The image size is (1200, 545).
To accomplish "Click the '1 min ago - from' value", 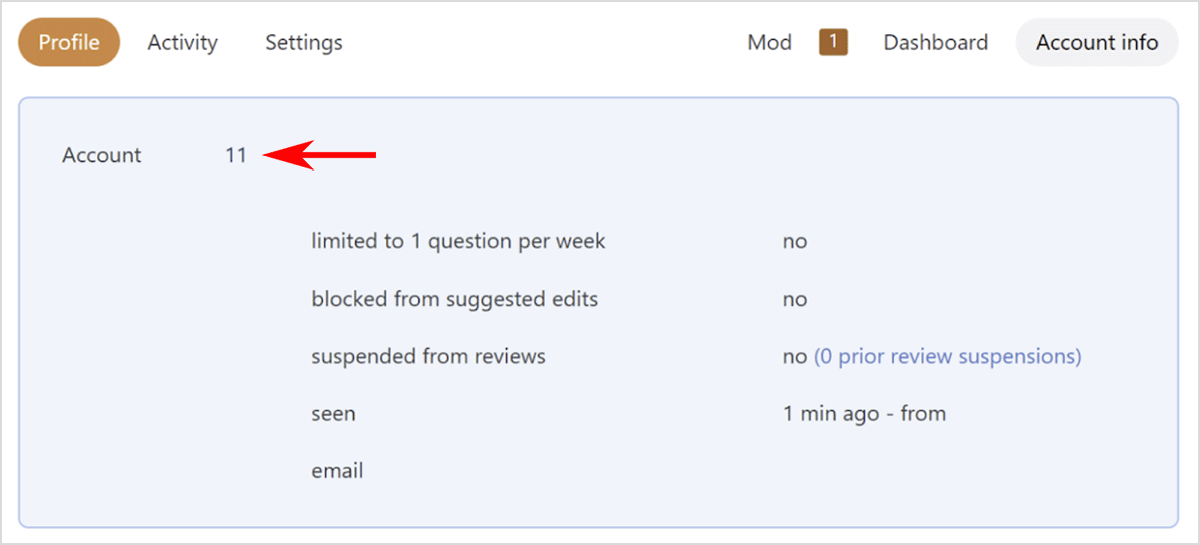I will click(864, 413).
